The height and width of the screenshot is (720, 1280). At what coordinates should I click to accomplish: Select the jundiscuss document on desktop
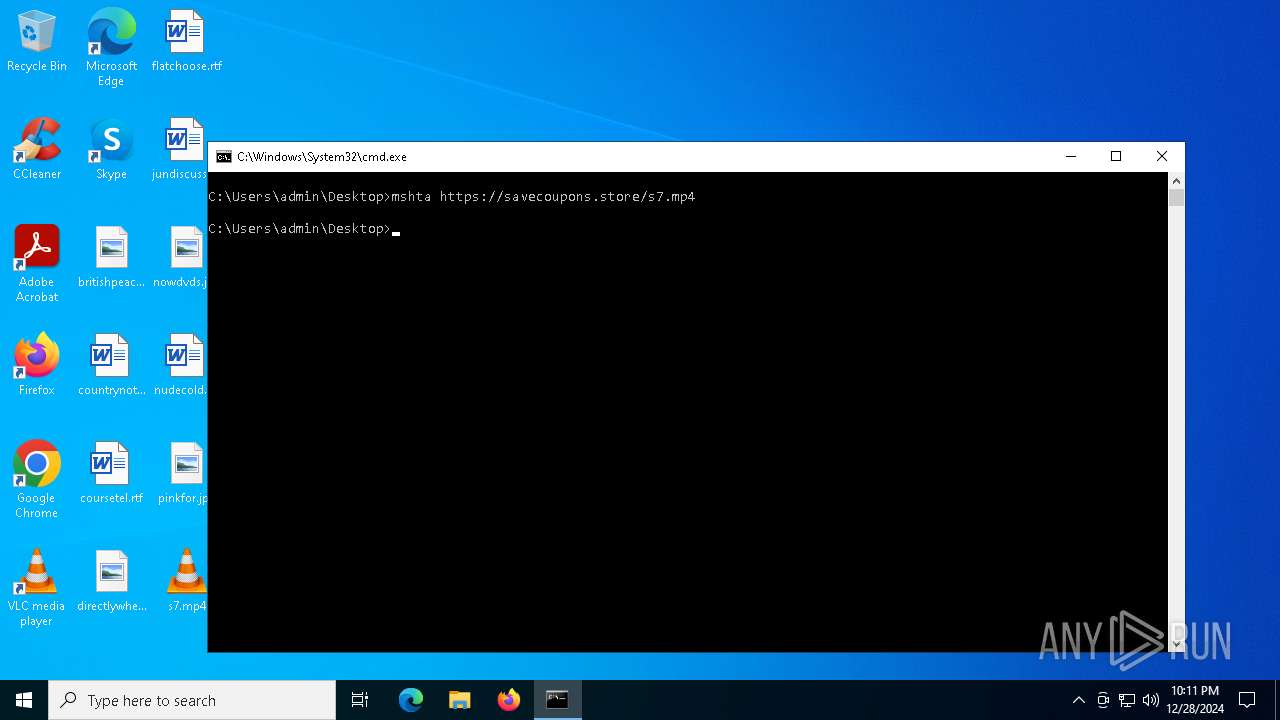click(x=180, y=150)
